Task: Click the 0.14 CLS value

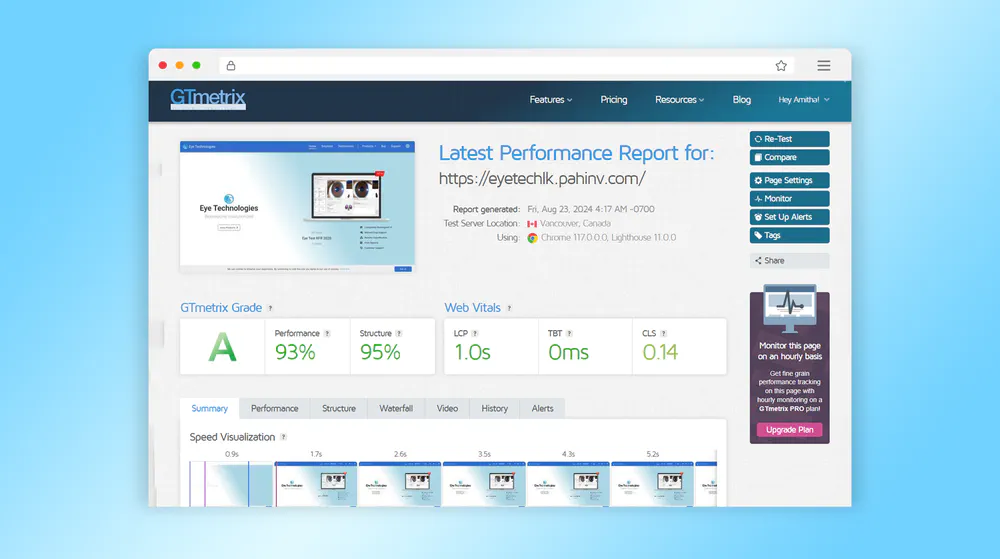Action: click(660, 352)
